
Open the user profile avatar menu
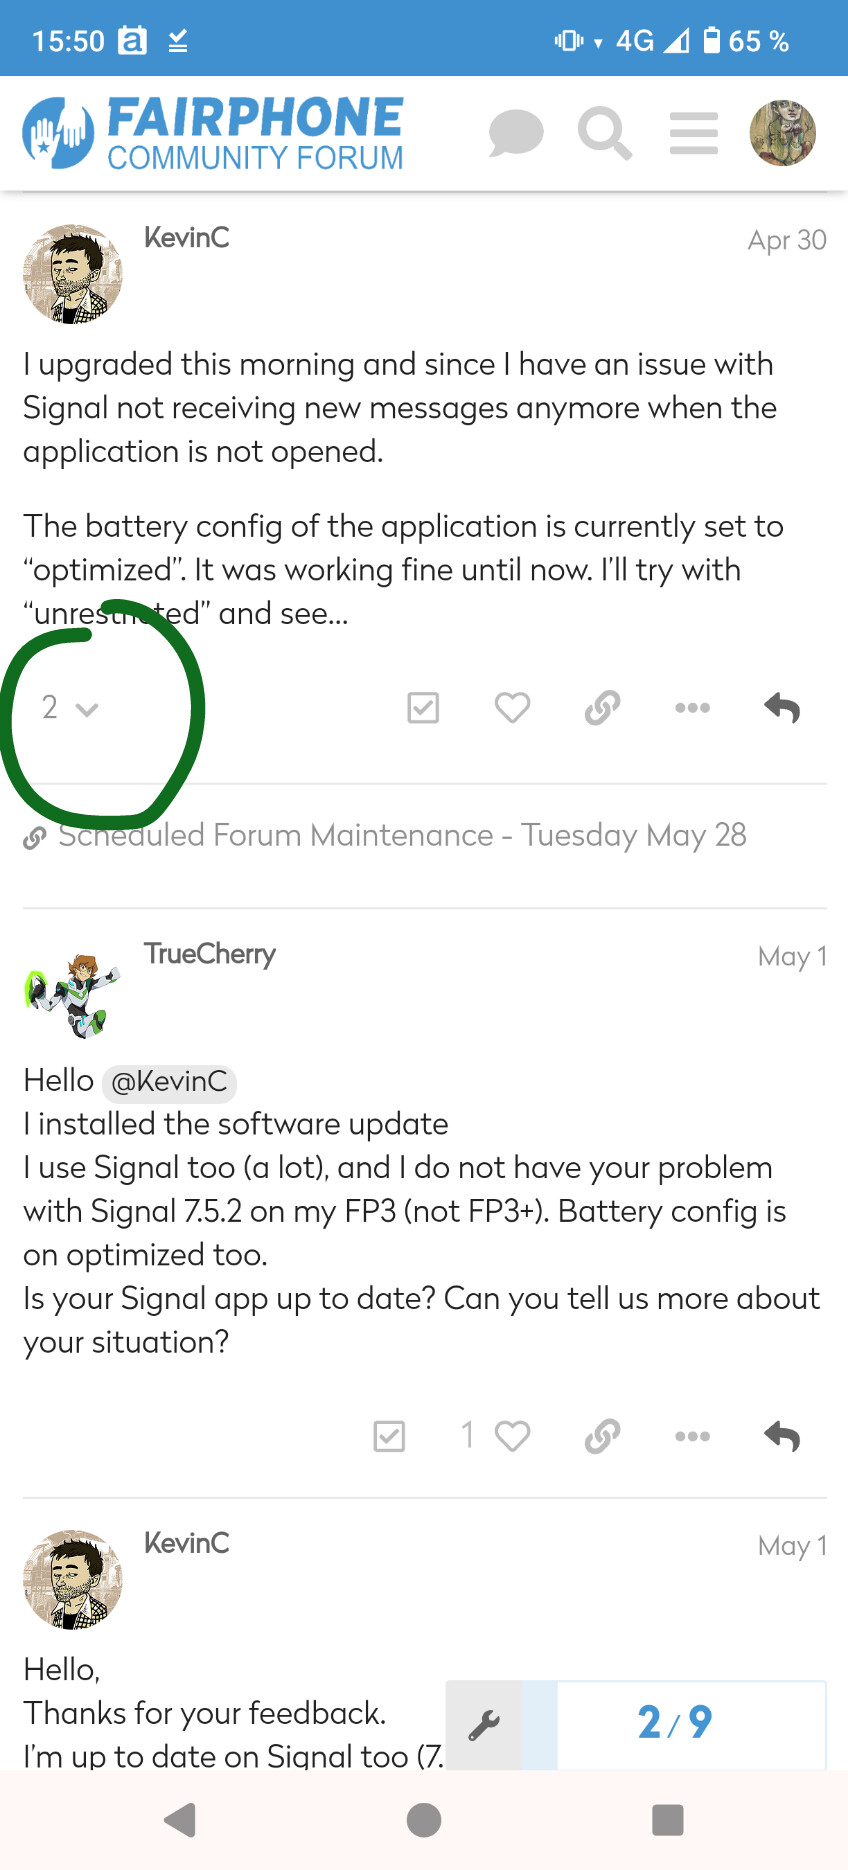[782, 133]
